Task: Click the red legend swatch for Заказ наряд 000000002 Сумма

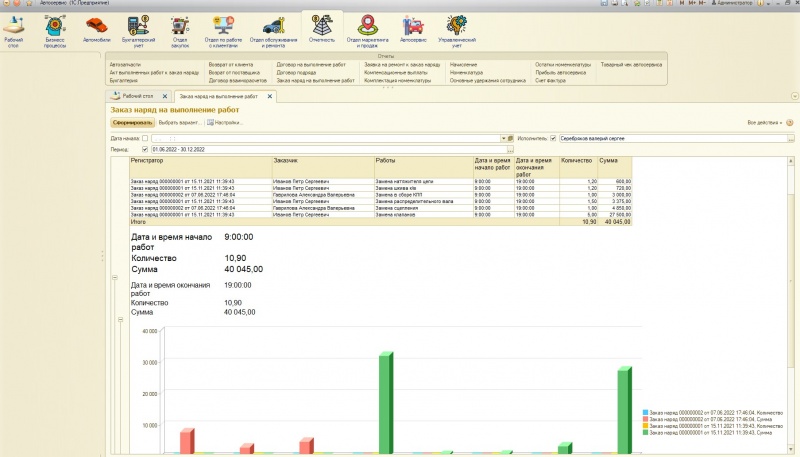Action: coord(645,419)
